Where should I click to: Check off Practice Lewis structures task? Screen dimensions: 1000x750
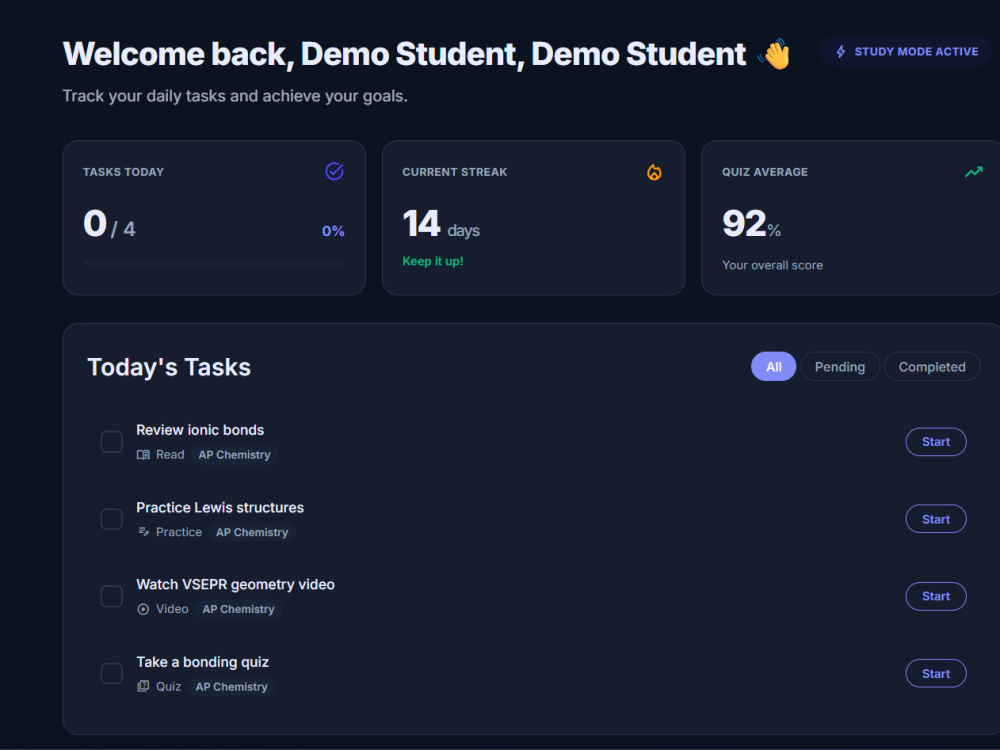pos(112,519)
